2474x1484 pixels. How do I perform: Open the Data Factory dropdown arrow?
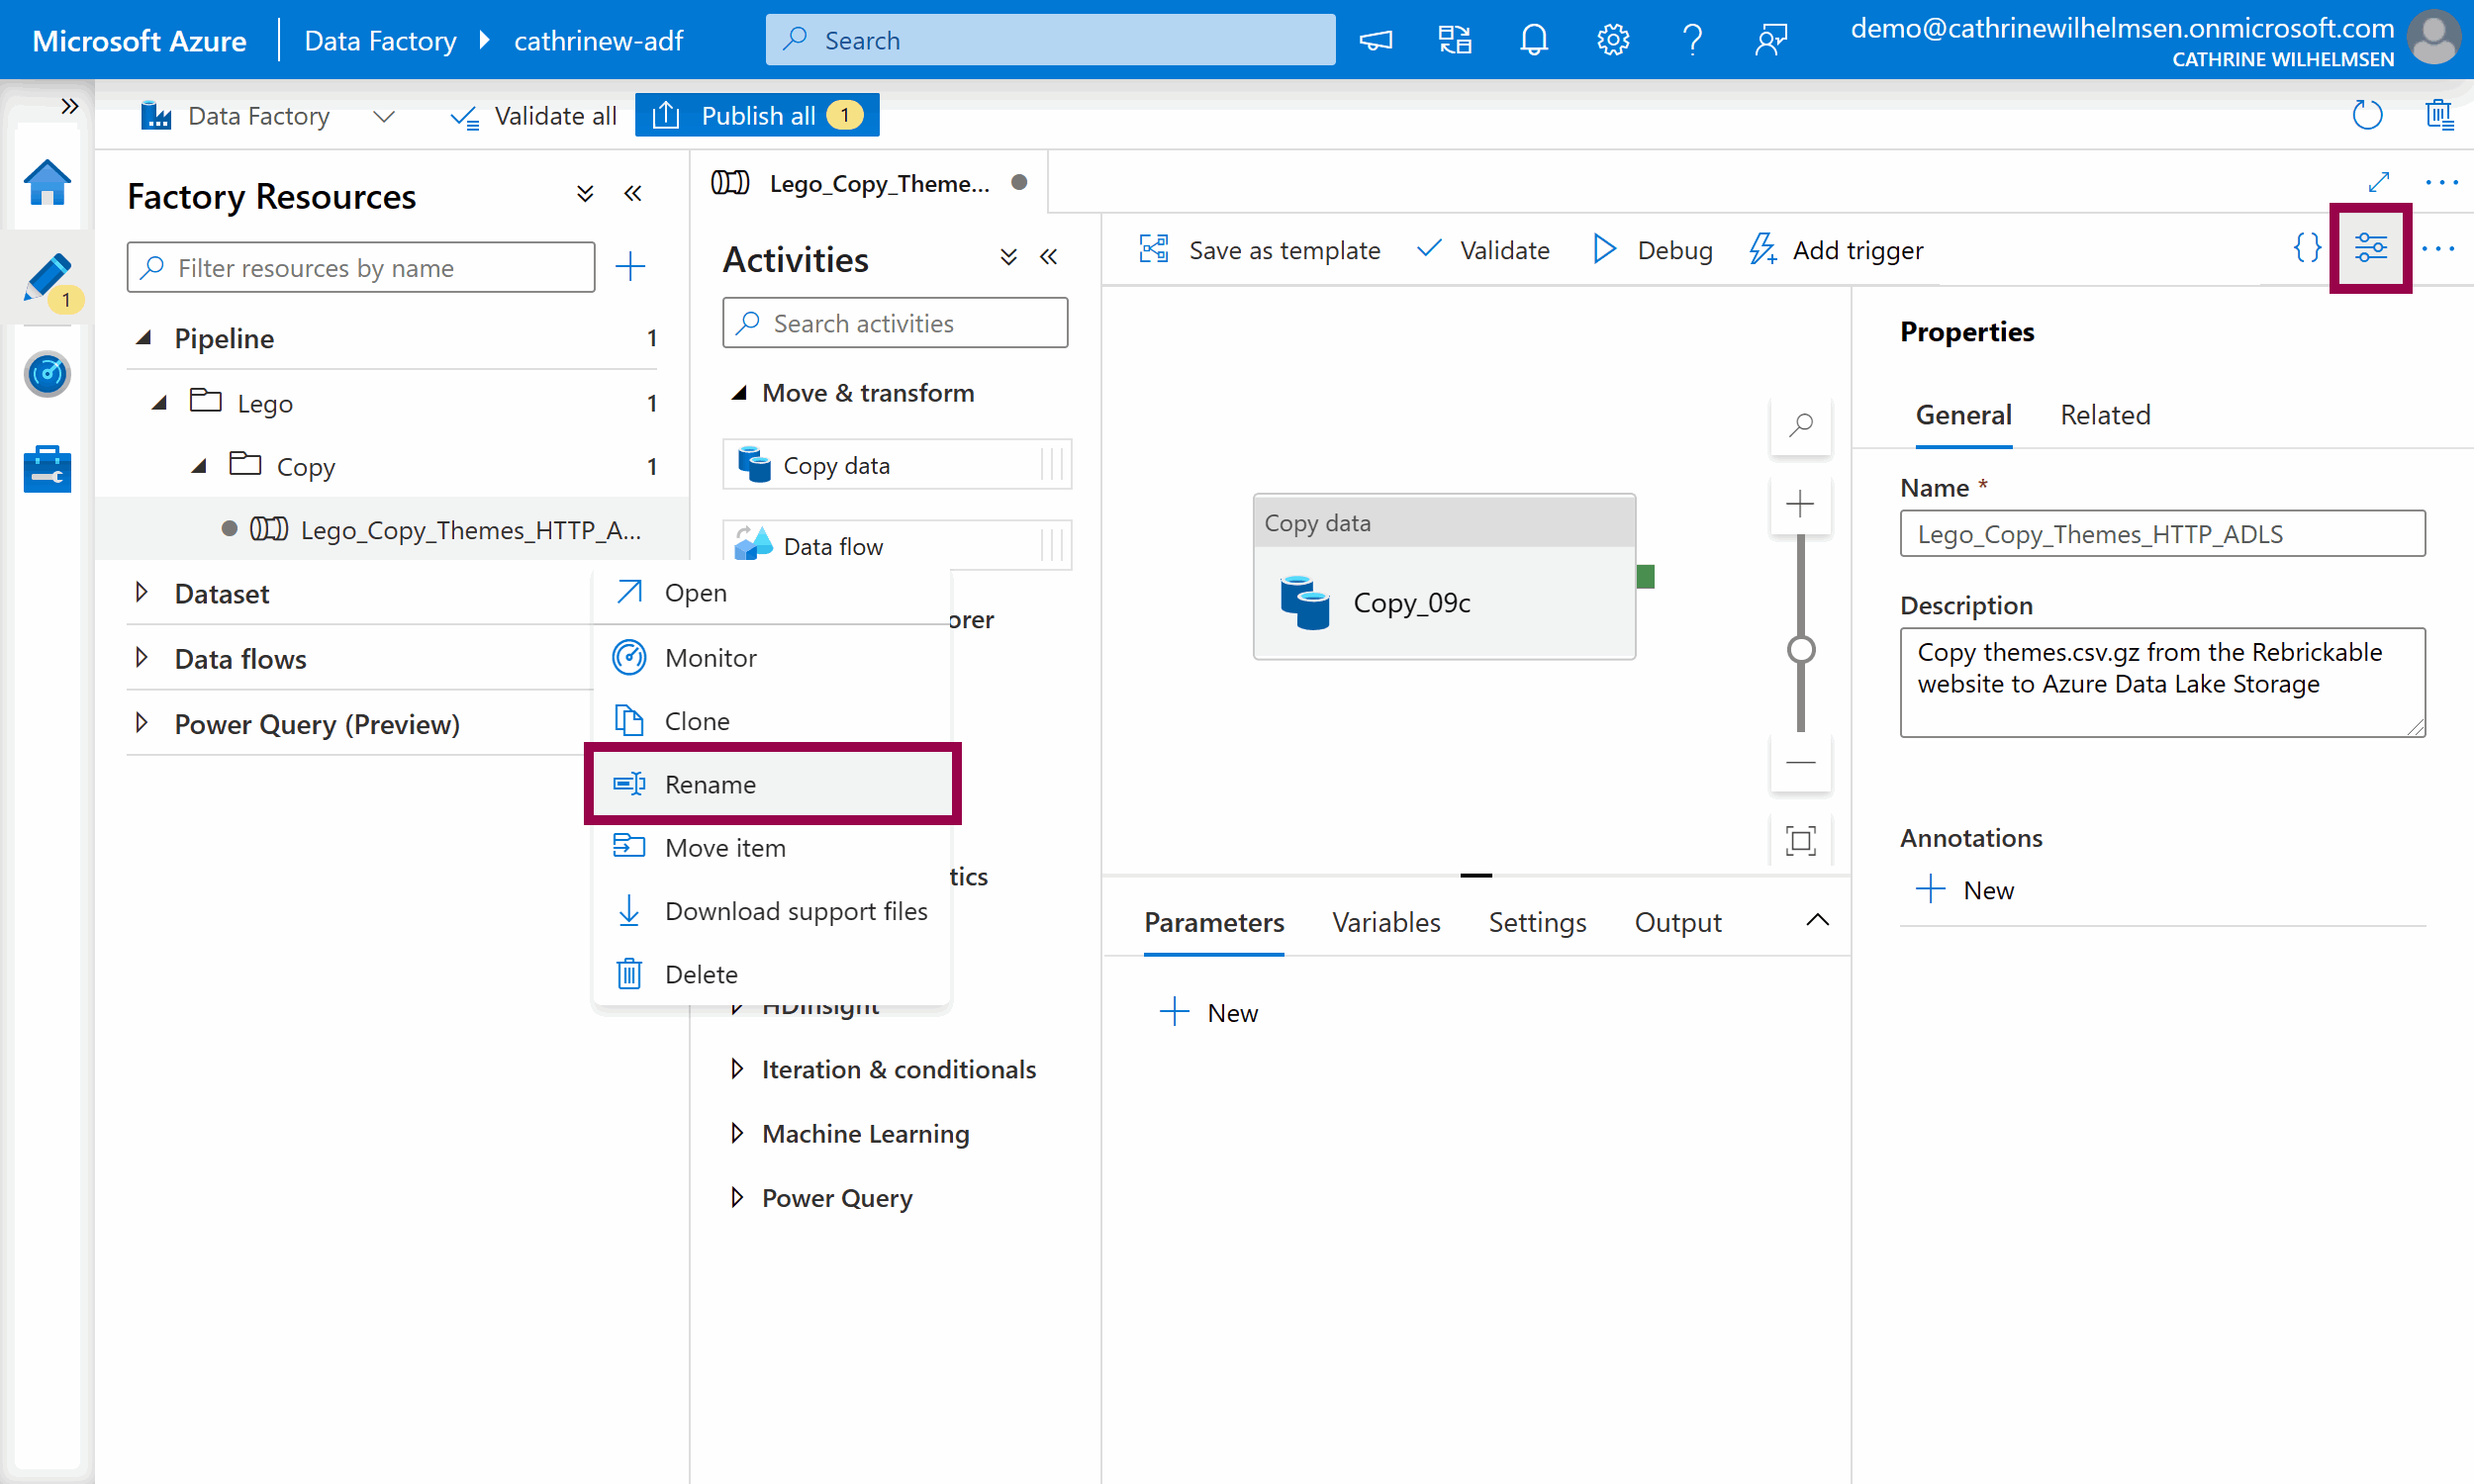pyautogui.click(x=384, y=117)
